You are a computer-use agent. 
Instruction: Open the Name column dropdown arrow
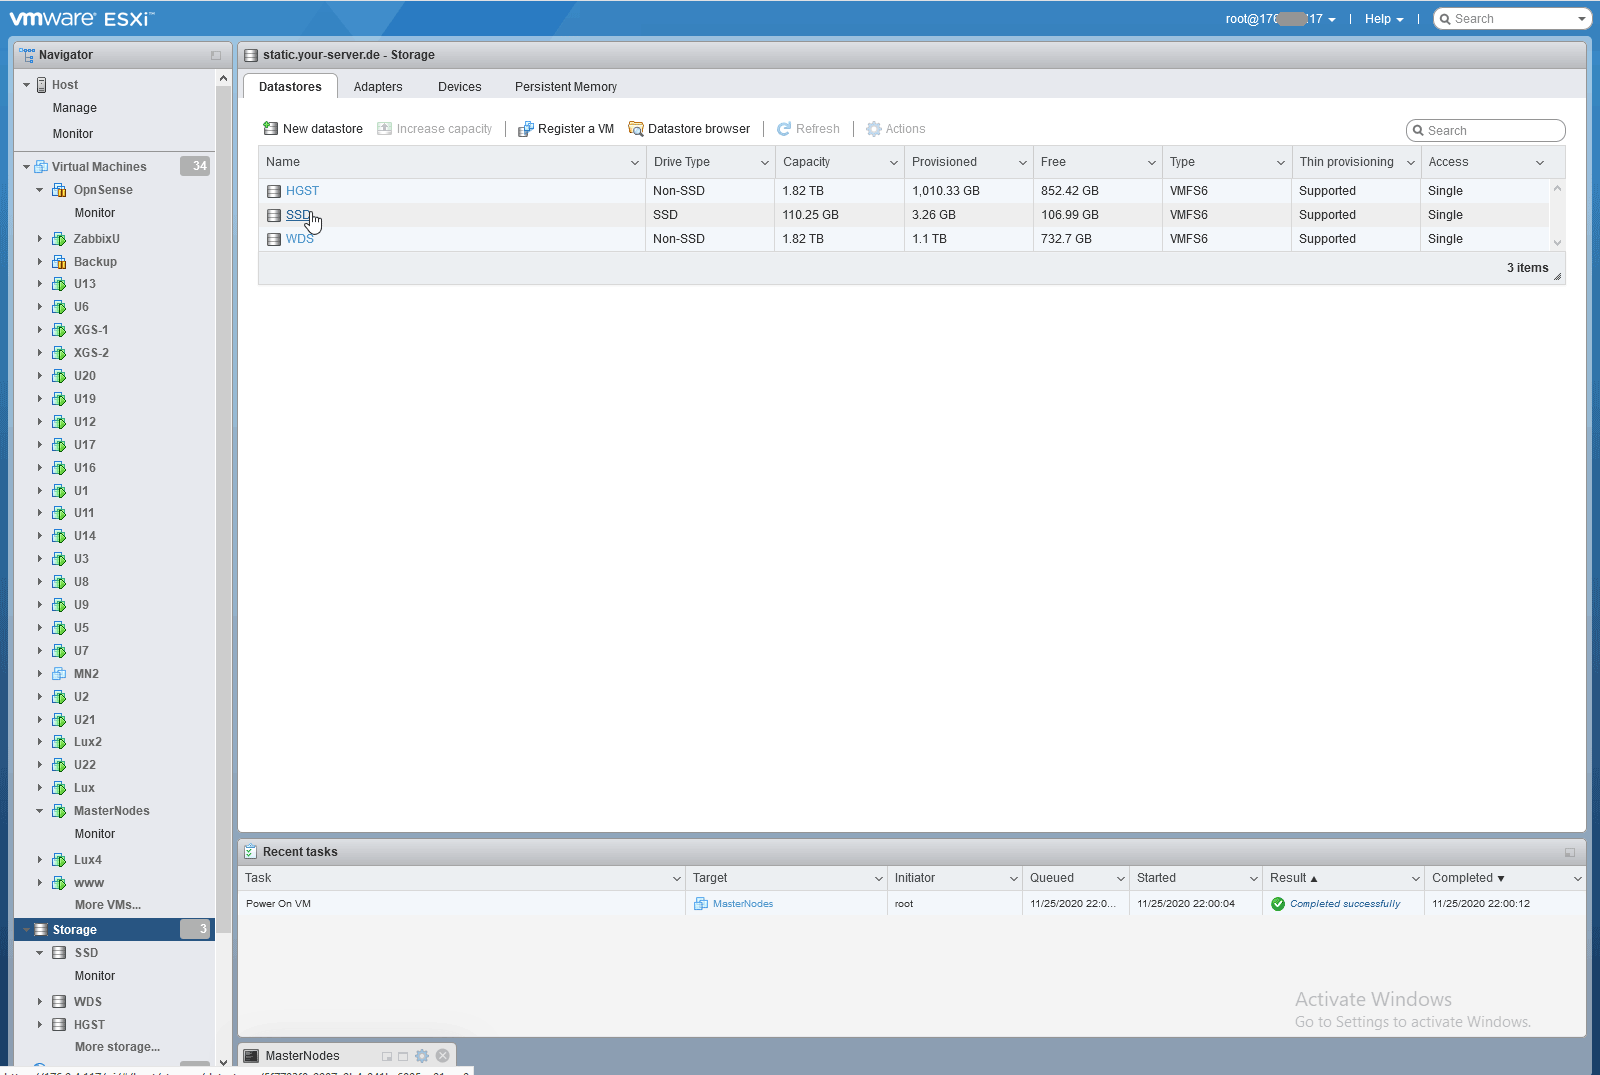coord(634,163)
